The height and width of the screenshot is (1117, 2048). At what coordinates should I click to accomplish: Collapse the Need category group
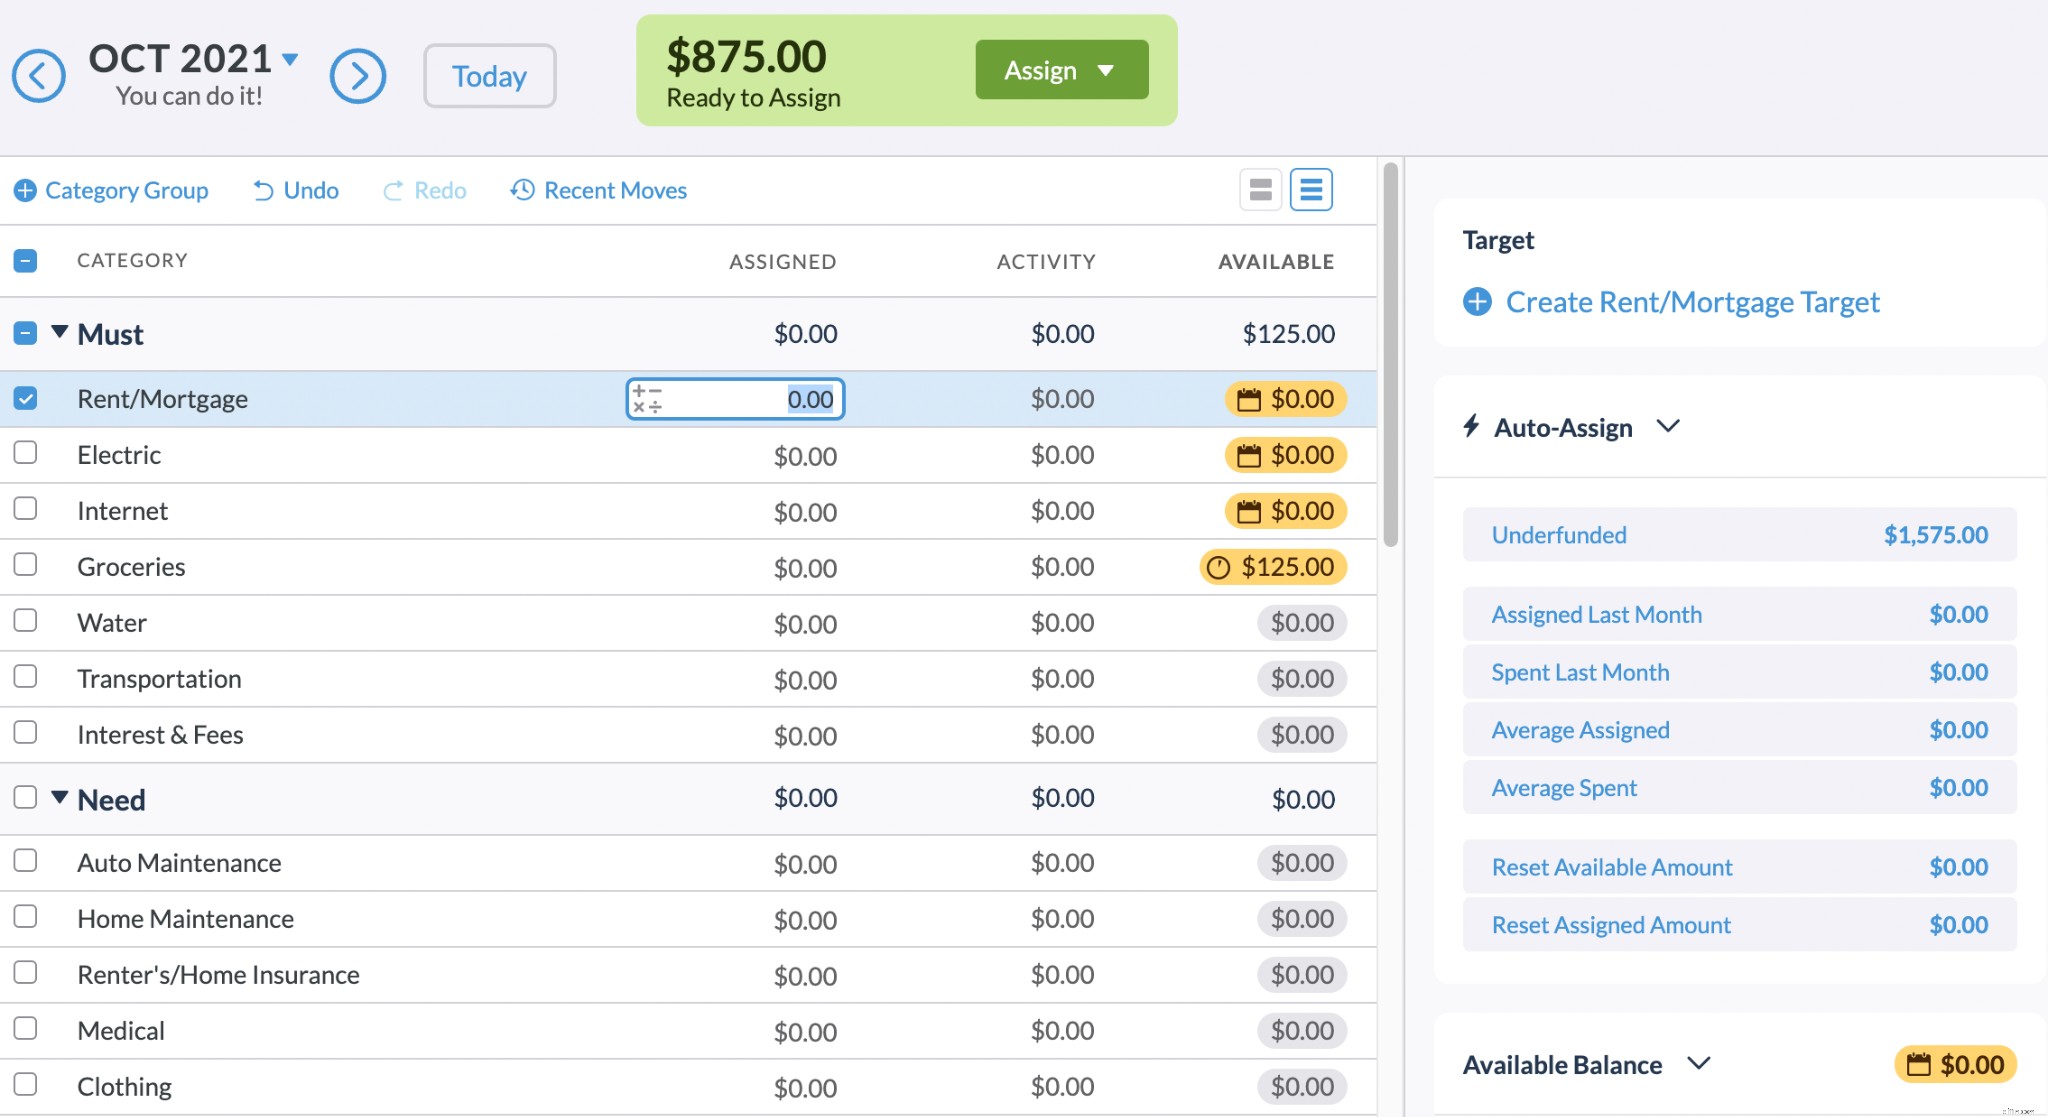point(60,798)
